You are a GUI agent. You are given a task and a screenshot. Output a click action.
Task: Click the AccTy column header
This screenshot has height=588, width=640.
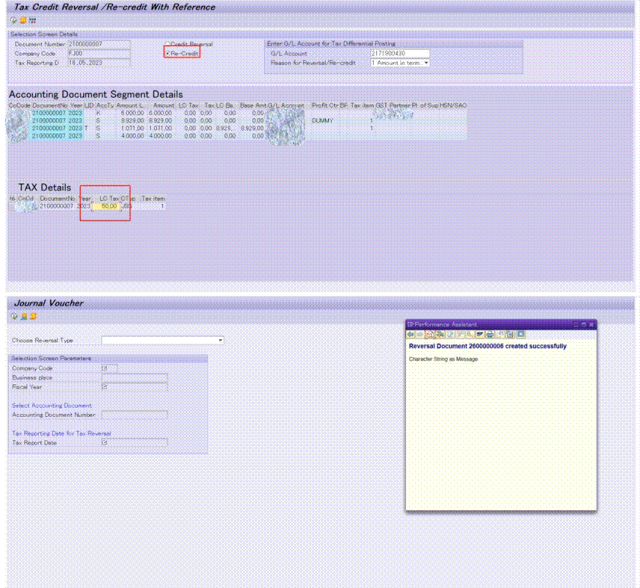point(105,105)
